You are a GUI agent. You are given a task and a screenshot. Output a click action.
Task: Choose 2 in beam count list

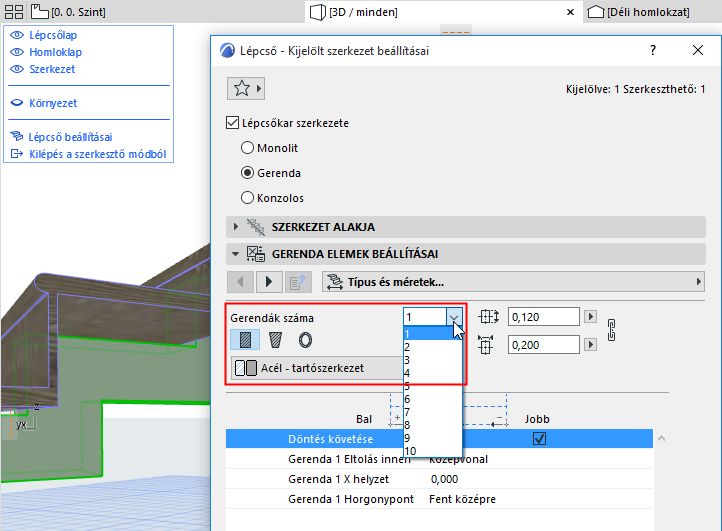pyautogui.click(x=432, y=347)
